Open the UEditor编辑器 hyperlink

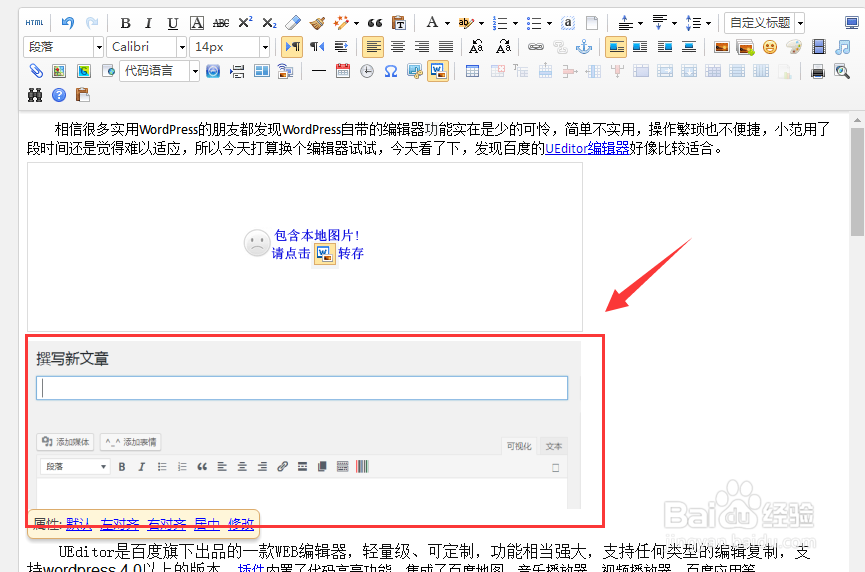[587, 148]
